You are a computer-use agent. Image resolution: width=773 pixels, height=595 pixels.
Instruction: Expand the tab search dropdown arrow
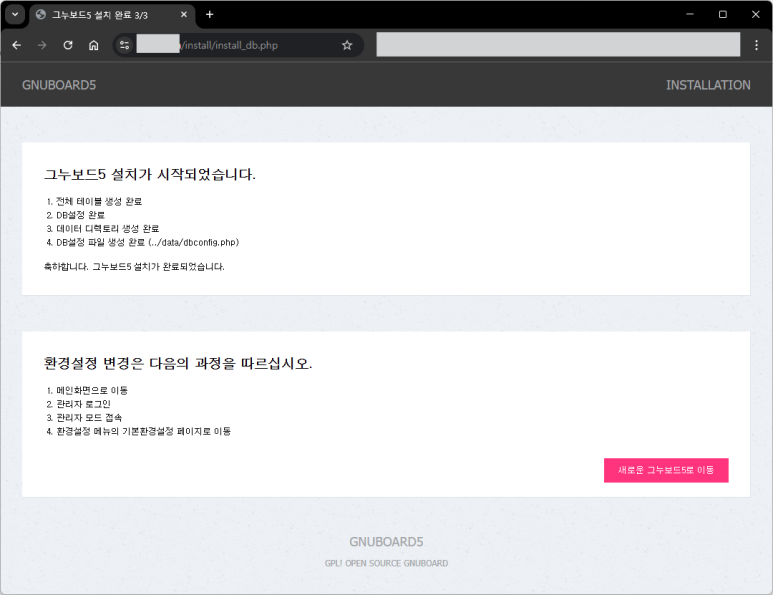tap(15, 14)
